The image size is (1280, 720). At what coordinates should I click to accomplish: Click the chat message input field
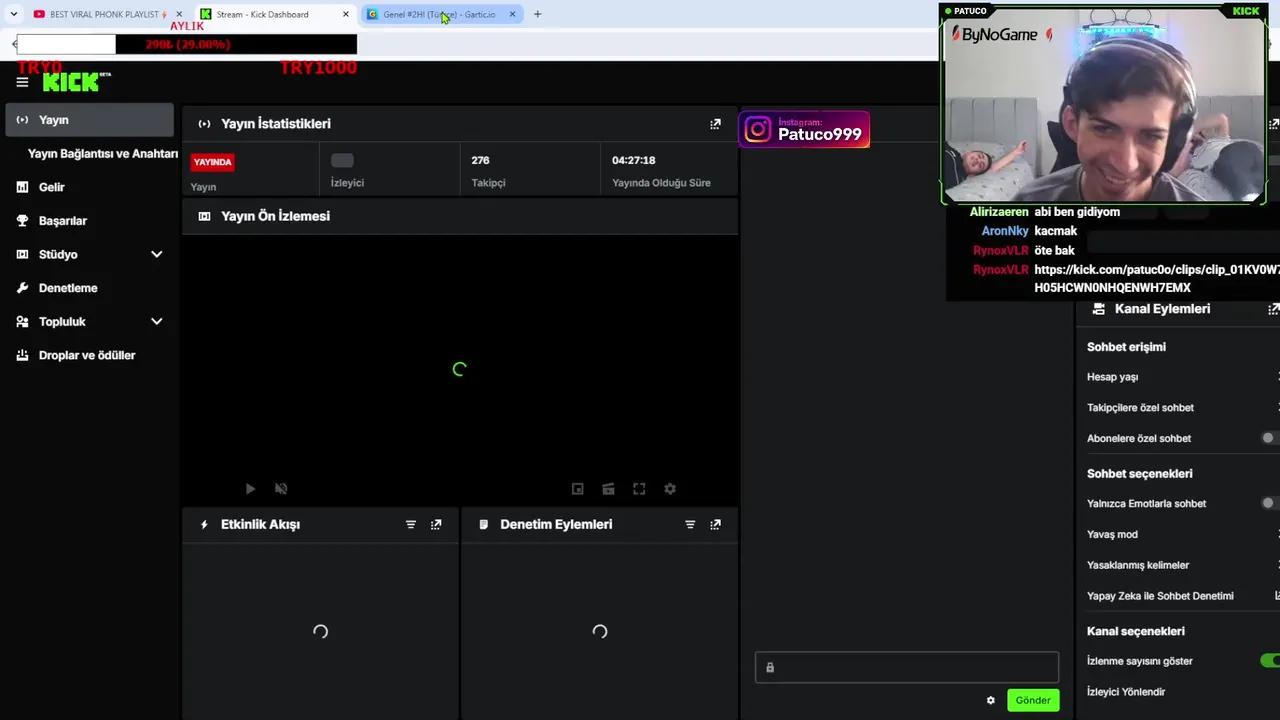(907, 667)
